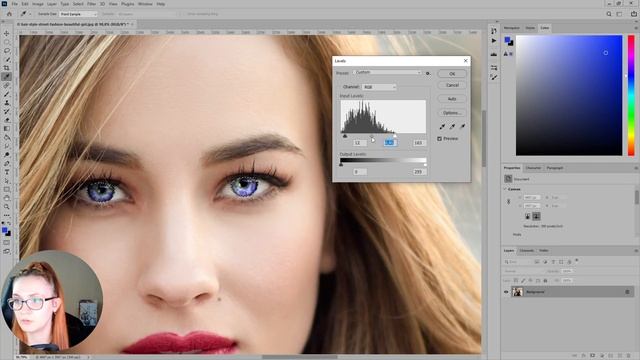640x360 pixels.
Task: Open the preset options gear in Levels
Action: coord(428,73)
